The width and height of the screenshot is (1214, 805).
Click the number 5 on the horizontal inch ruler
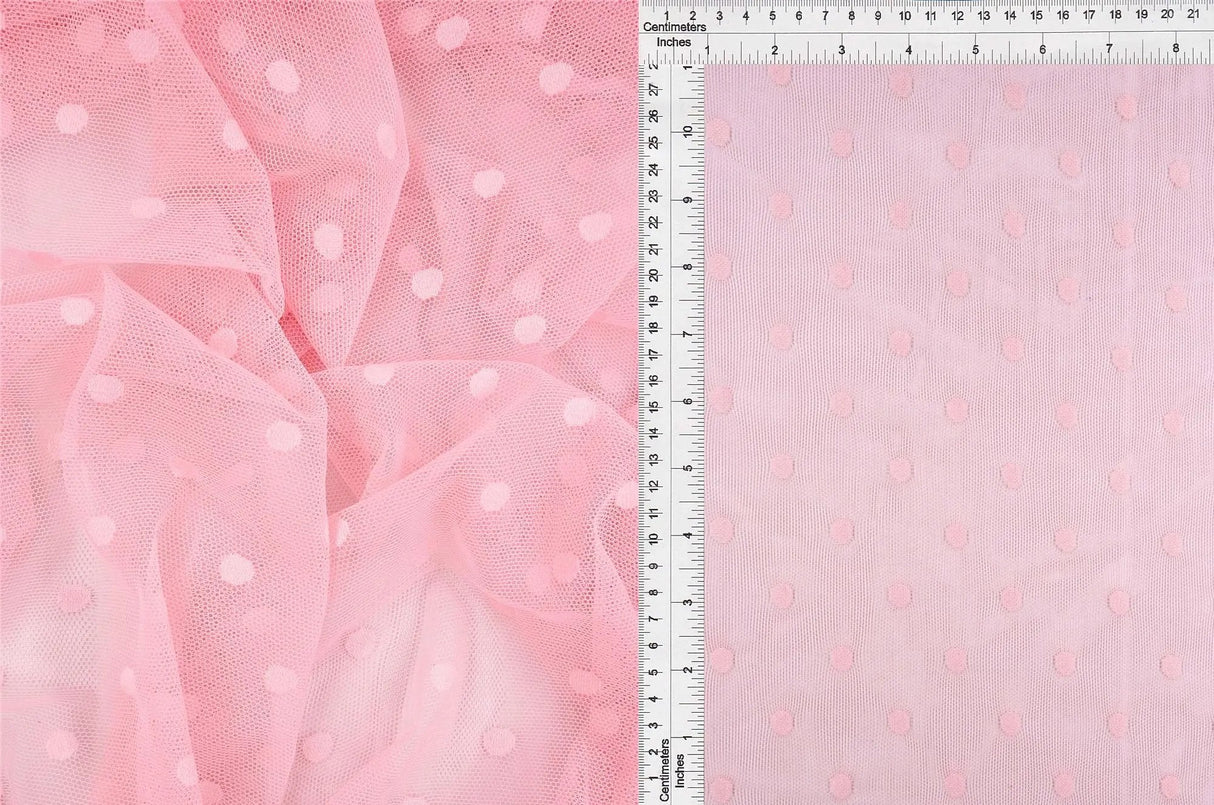976,48
